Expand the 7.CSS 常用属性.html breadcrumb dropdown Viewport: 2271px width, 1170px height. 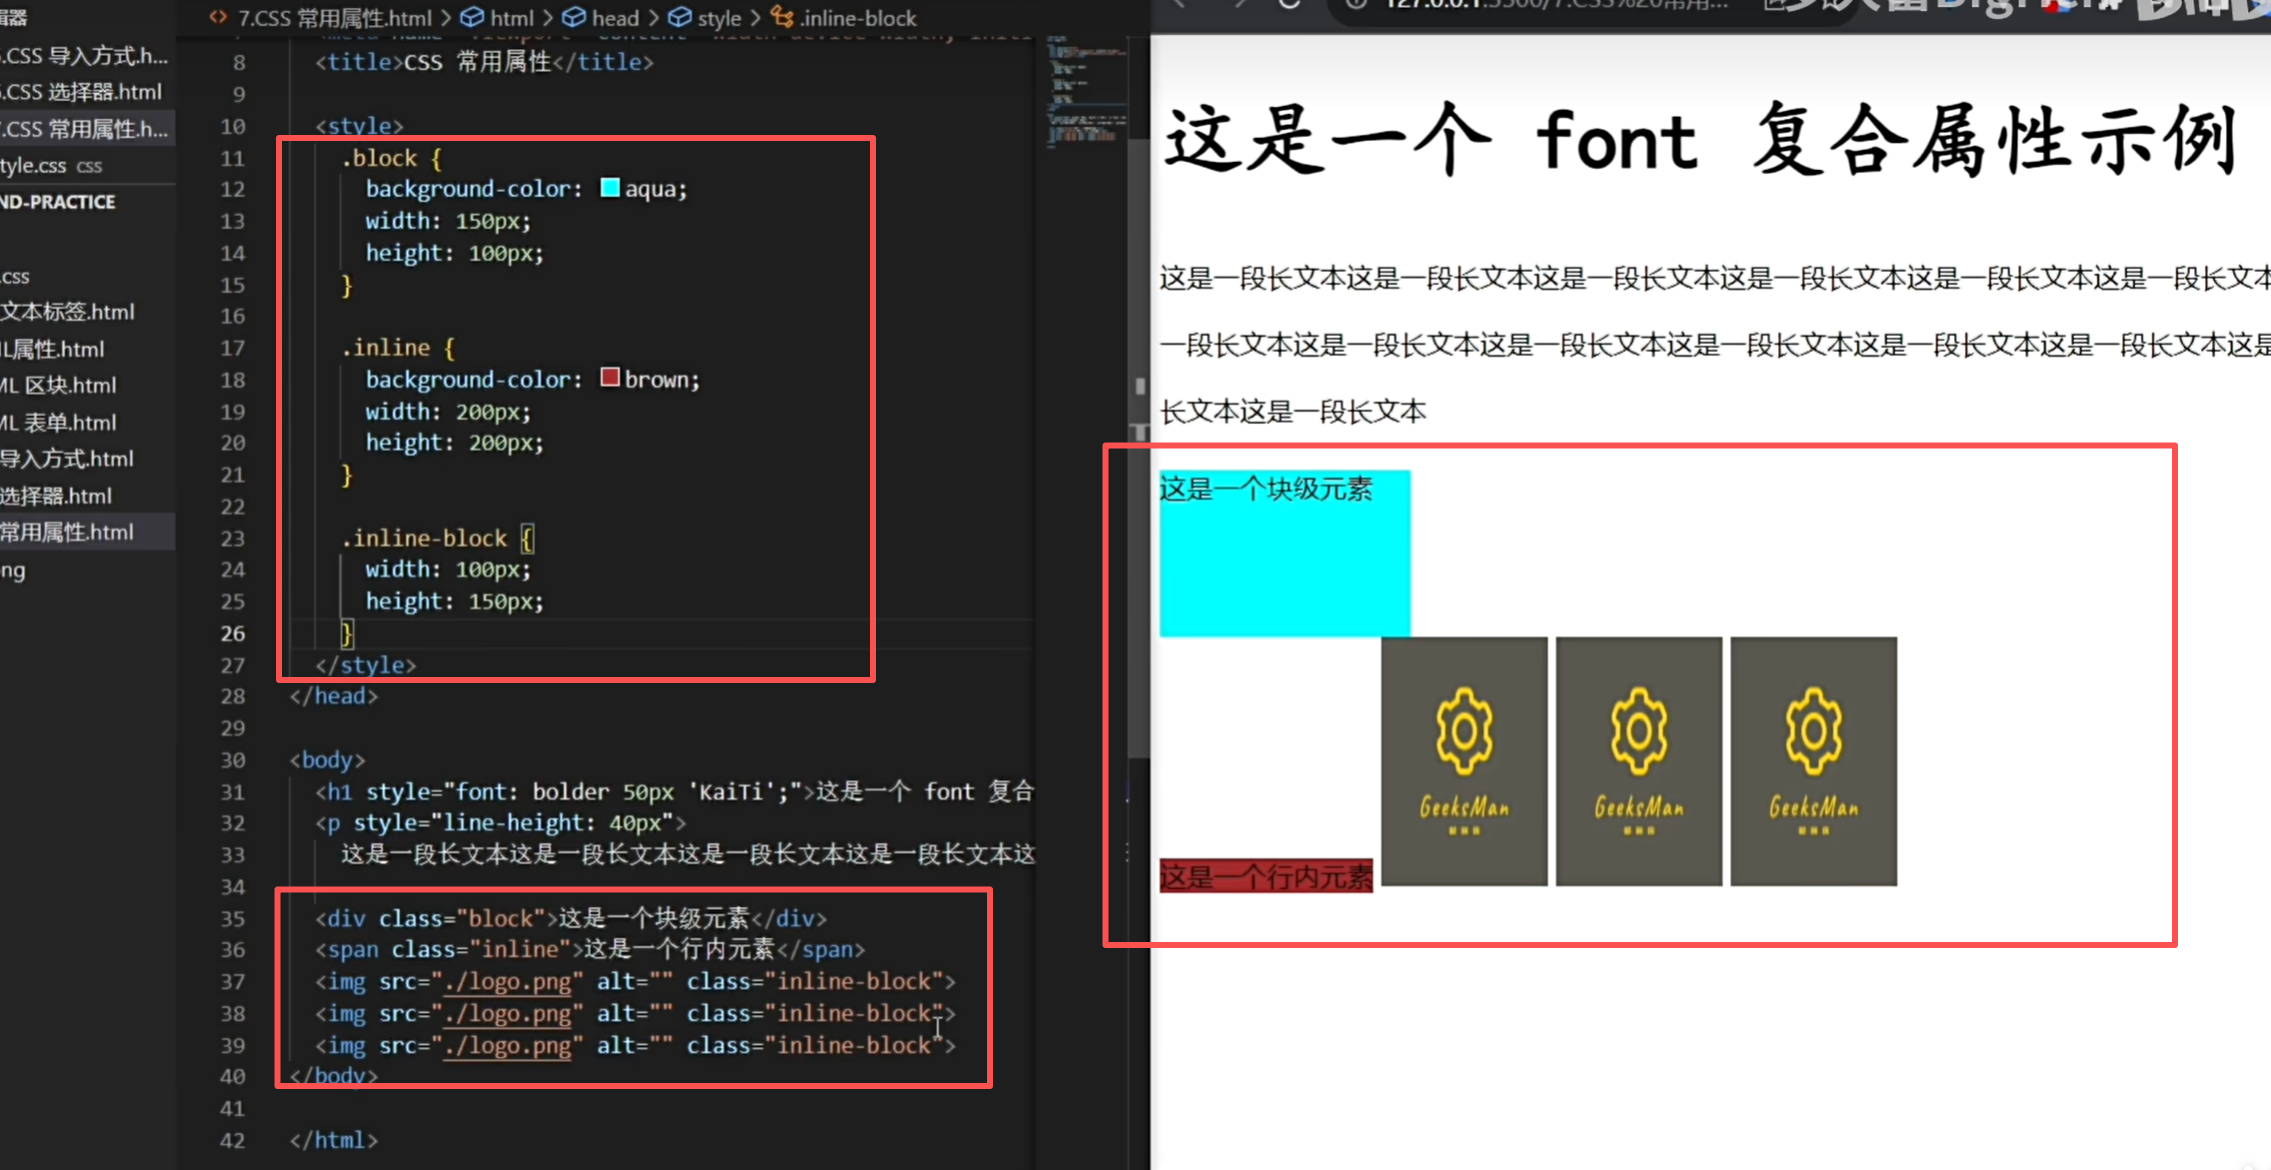click(334, 18)
